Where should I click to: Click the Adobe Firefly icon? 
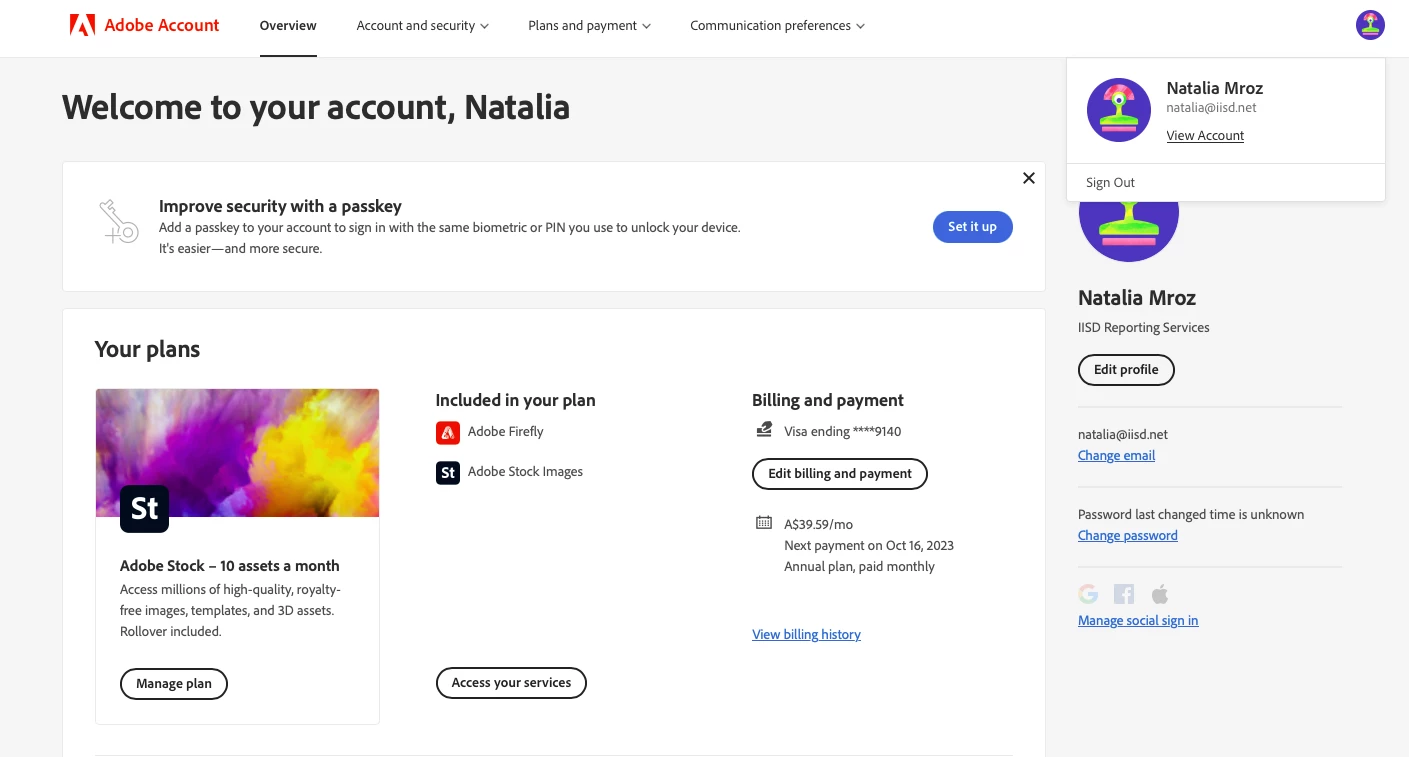click(447, 432)
